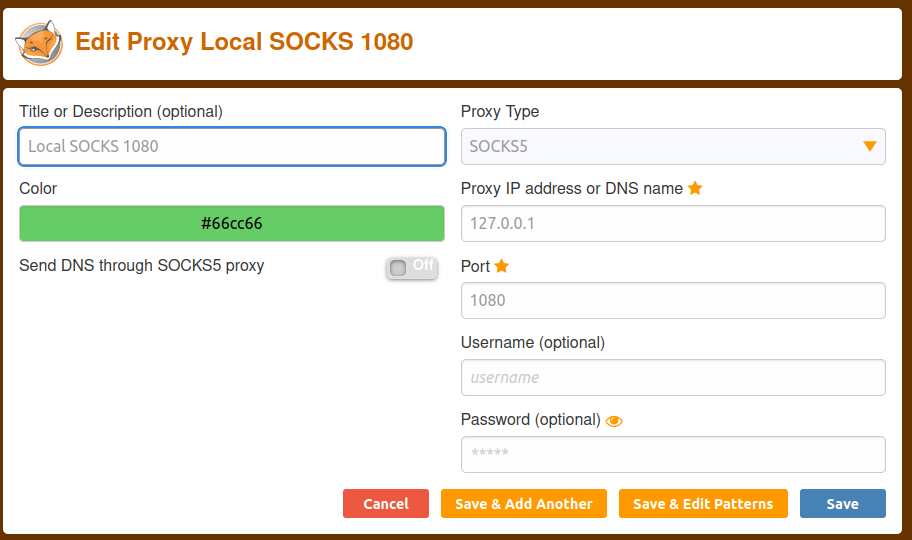
Task: Click the Proxy IP address field showing 127.0.0.1
Action: pyautogui.click(x=672, y=223)
